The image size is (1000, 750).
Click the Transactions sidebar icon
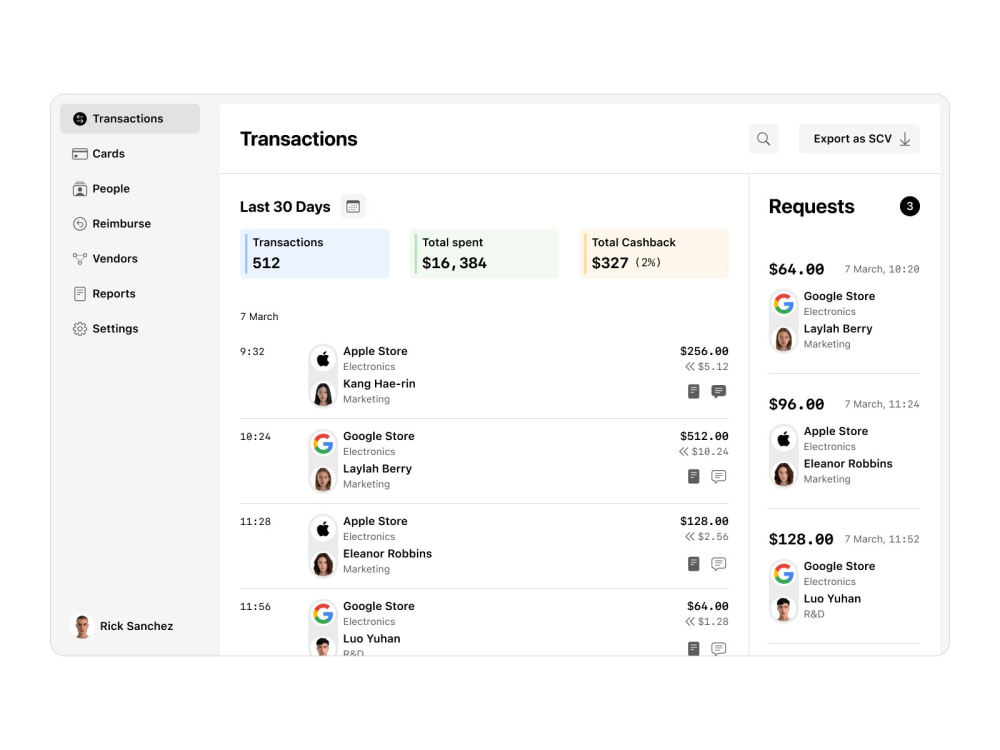point(80,119)
